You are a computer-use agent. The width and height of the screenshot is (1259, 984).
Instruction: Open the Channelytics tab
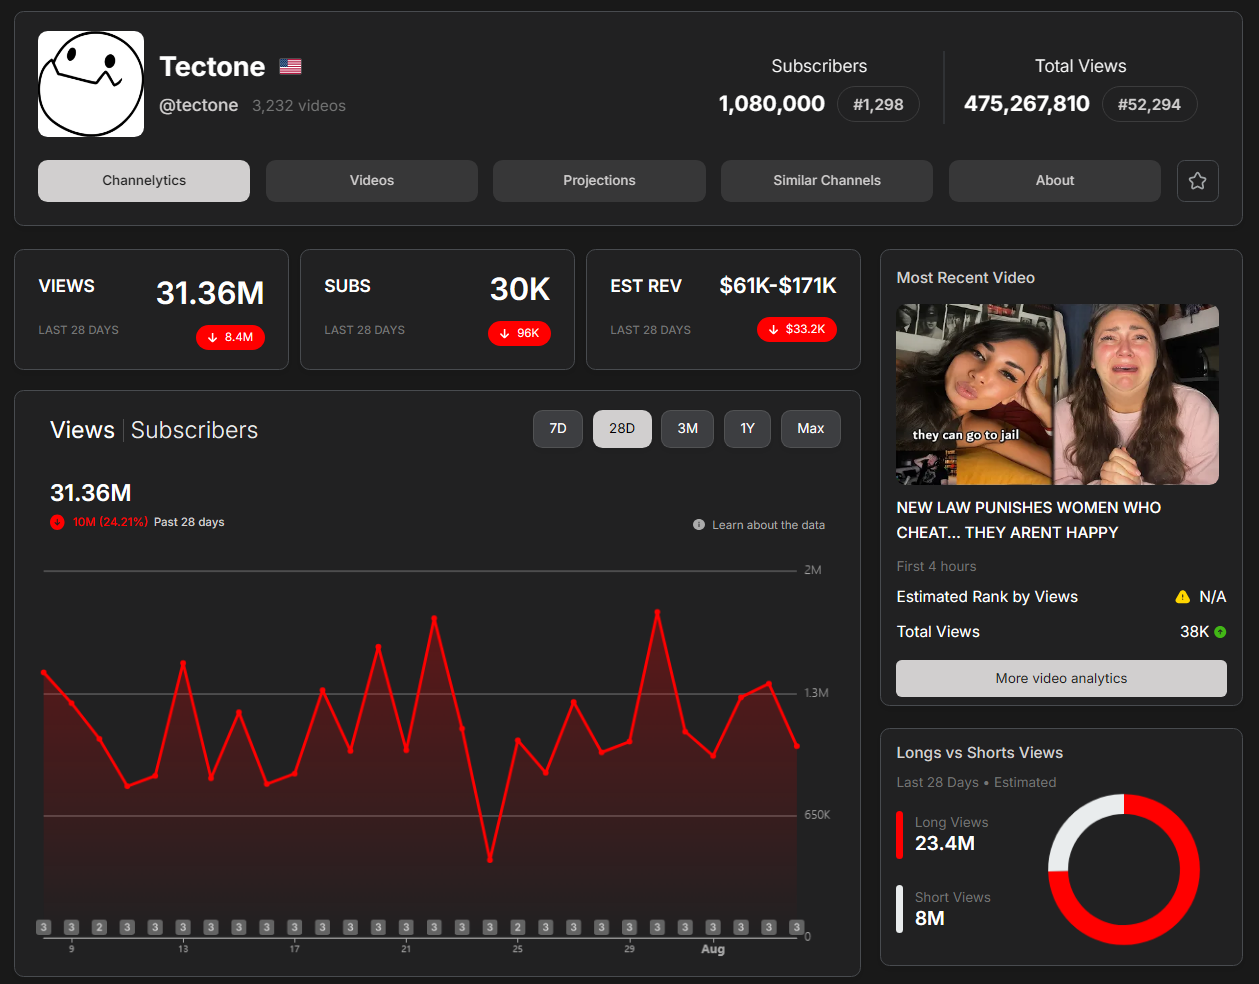click(x=144, y=181)
